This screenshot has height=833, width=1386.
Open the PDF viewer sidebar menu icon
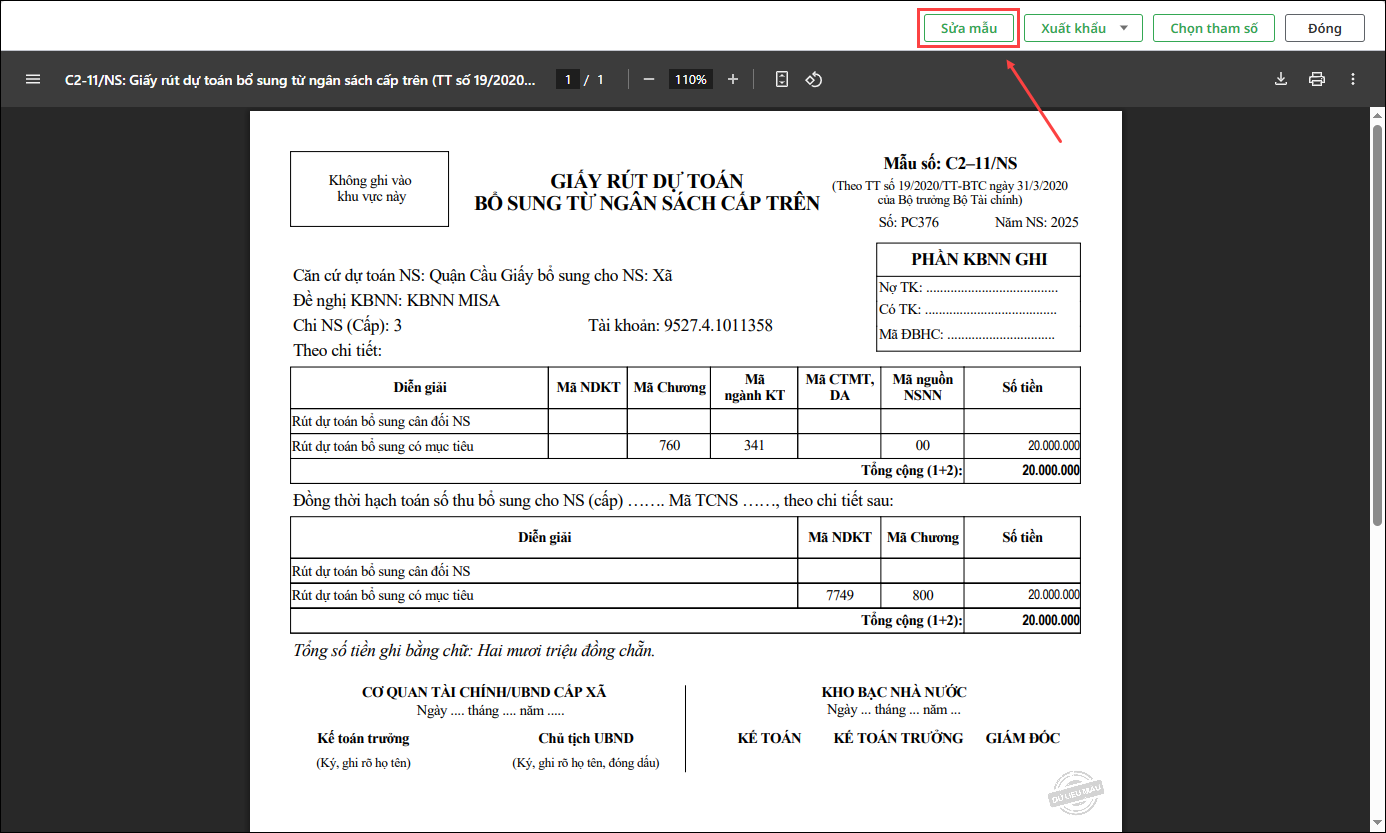33,79
